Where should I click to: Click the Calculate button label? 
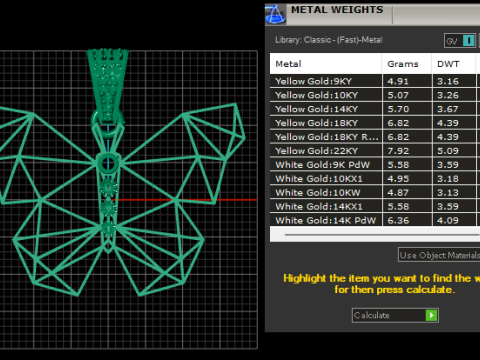coord(372,315)
